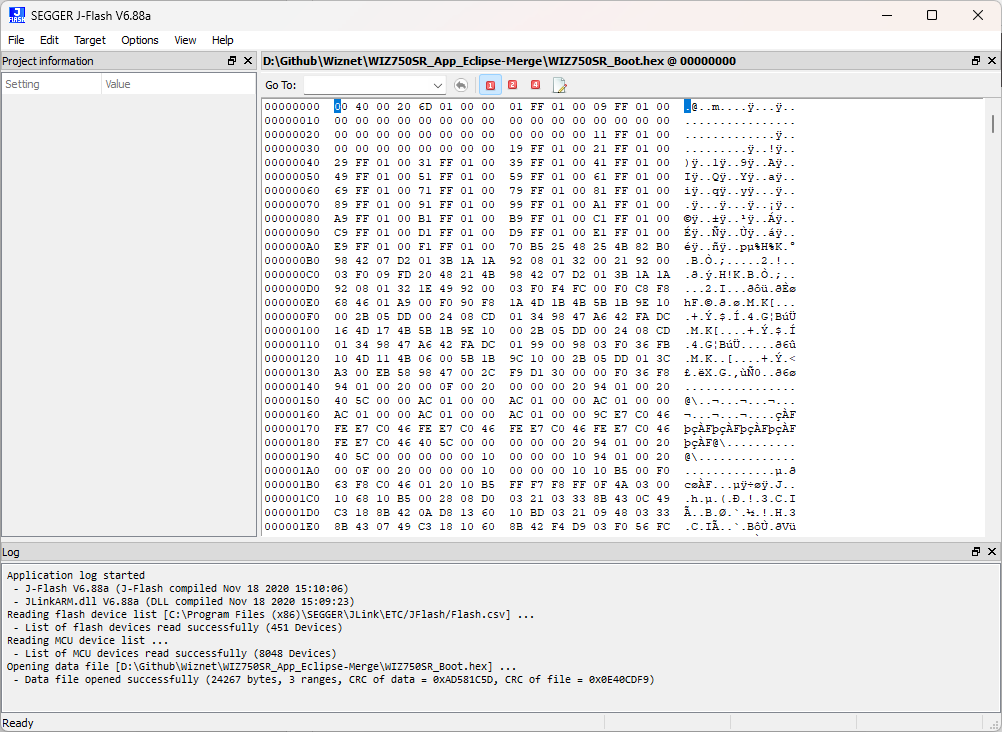
Task: Click the address label 00000100
Action: tap(292, 331)
